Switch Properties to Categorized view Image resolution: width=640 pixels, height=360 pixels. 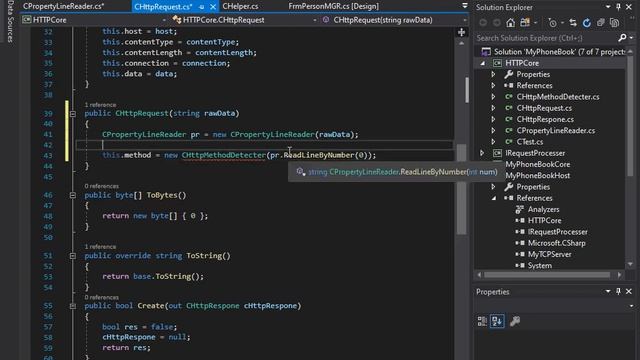(x=482, y=321)
